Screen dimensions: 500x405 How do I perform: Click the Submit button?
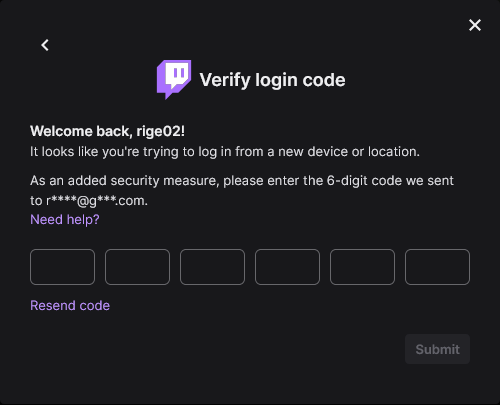coord(437,349)
